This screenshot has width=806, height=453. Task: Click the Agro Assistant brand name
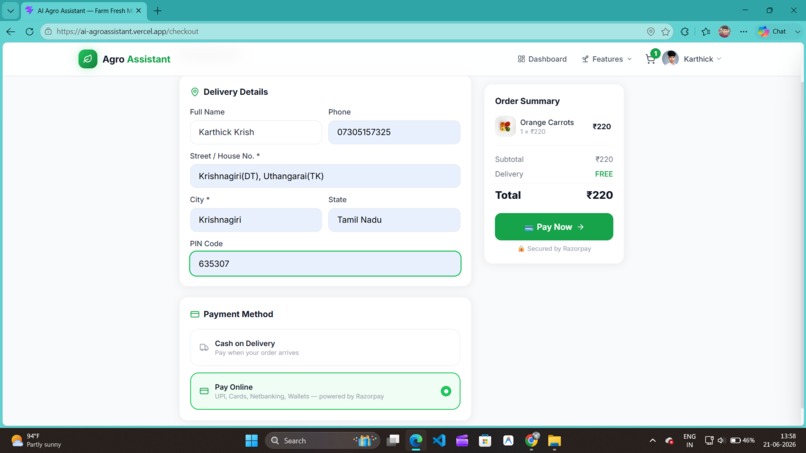click(136, 59)
